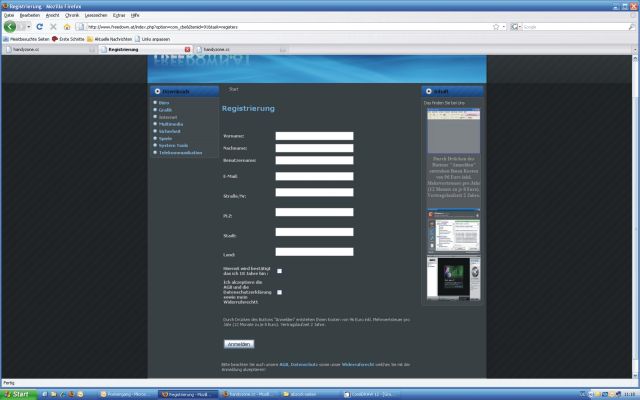640x400 pixels.
Task: Click into the Land input field
Action: (x=314, y=252)
